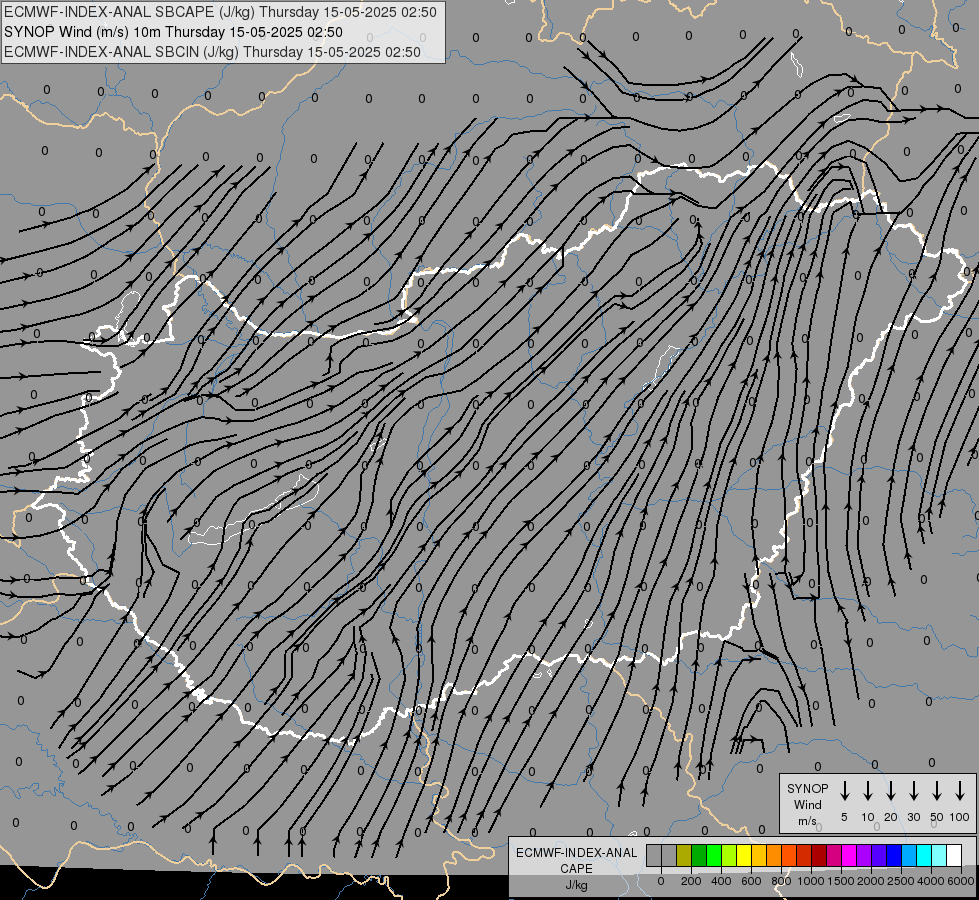Click the 10 wind speed label
Screen dimensions: 979x900
click(868, 817)
